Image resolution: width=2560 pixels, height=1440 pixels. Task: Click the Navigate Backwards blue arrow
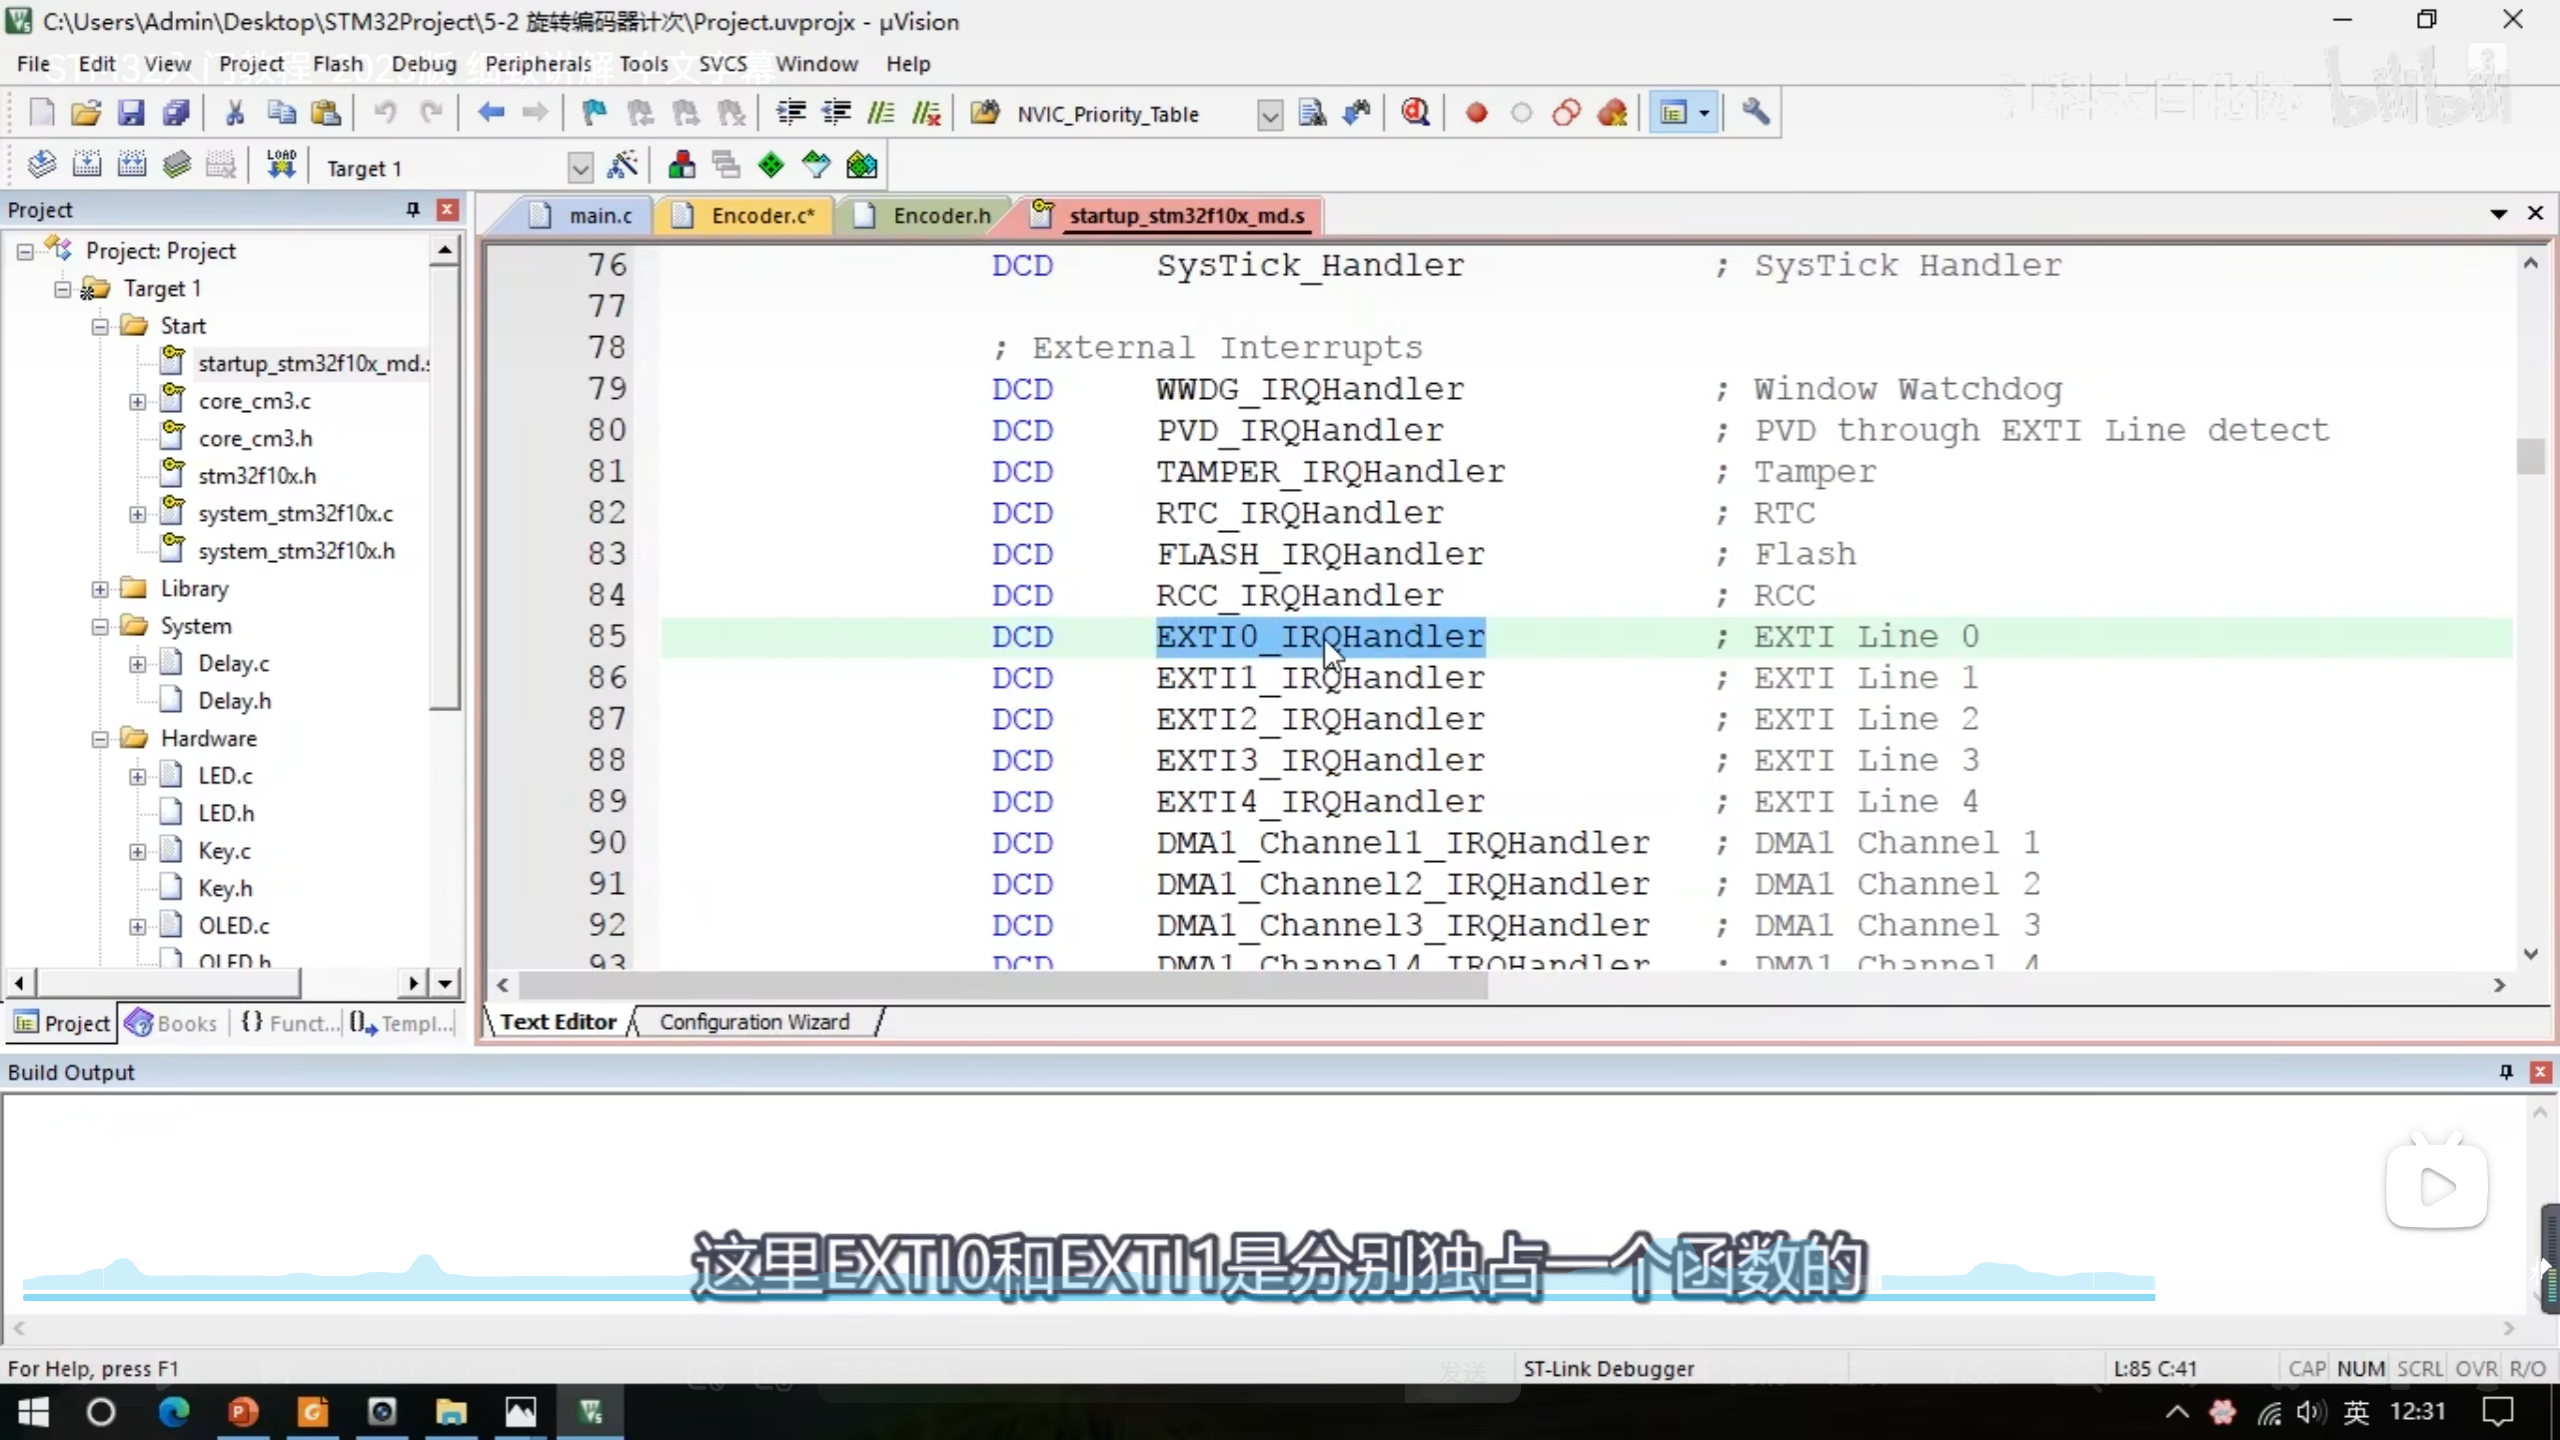coord(490,113)
